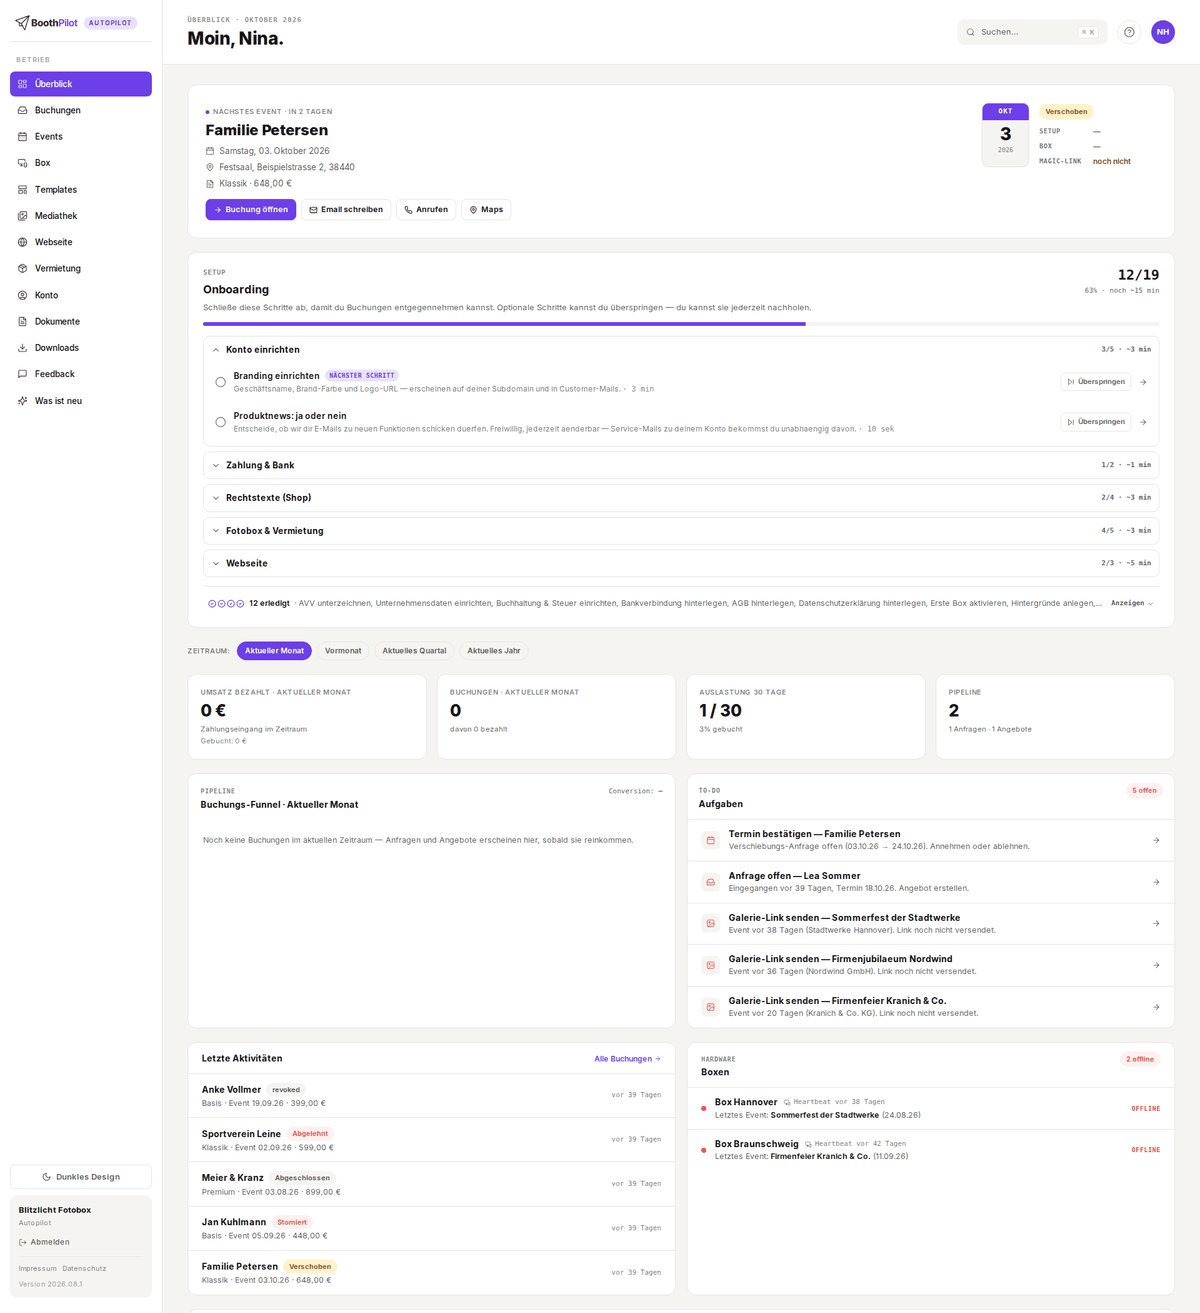Click inbox icon of Anfrage offen task

(710, 882)
